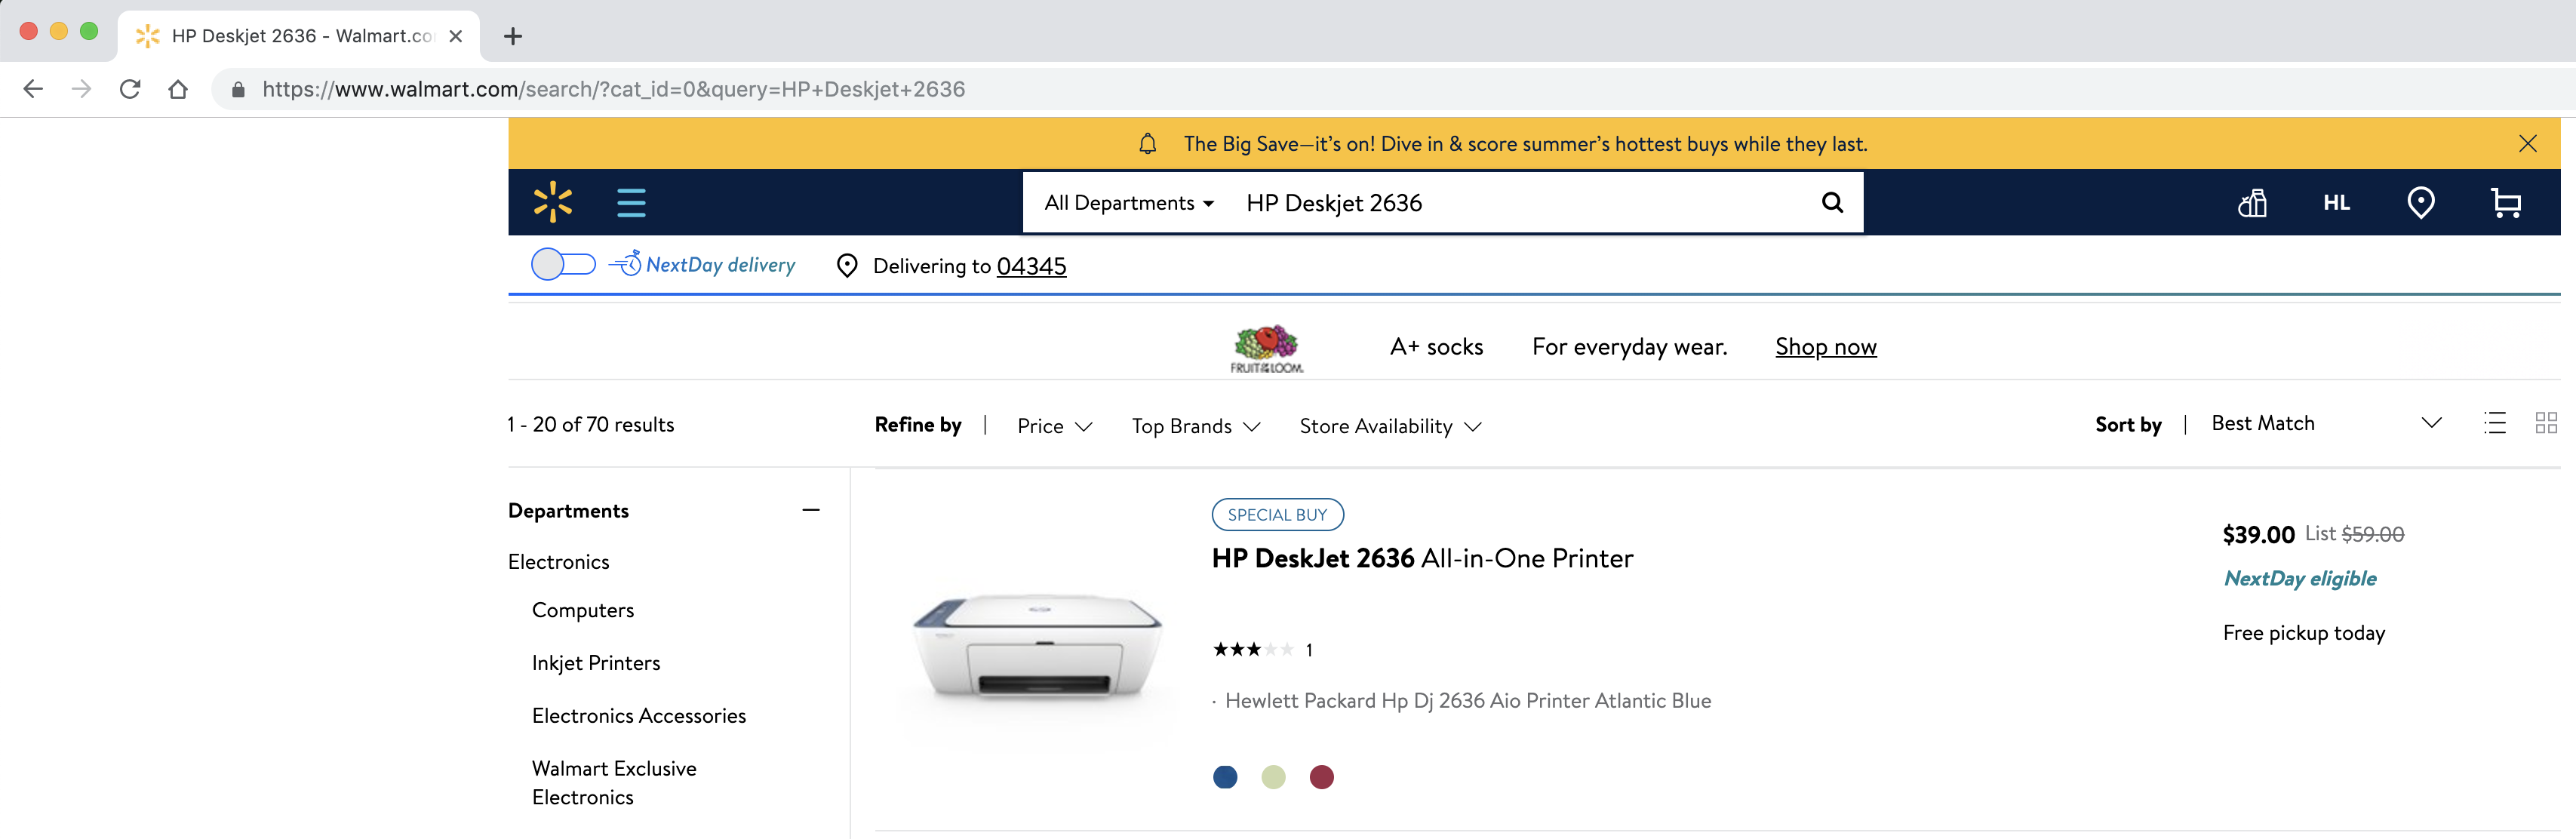Expand the Top Brands filter
The height and width of the screenshot is (839, 2576).
[x=1195, y=426]
